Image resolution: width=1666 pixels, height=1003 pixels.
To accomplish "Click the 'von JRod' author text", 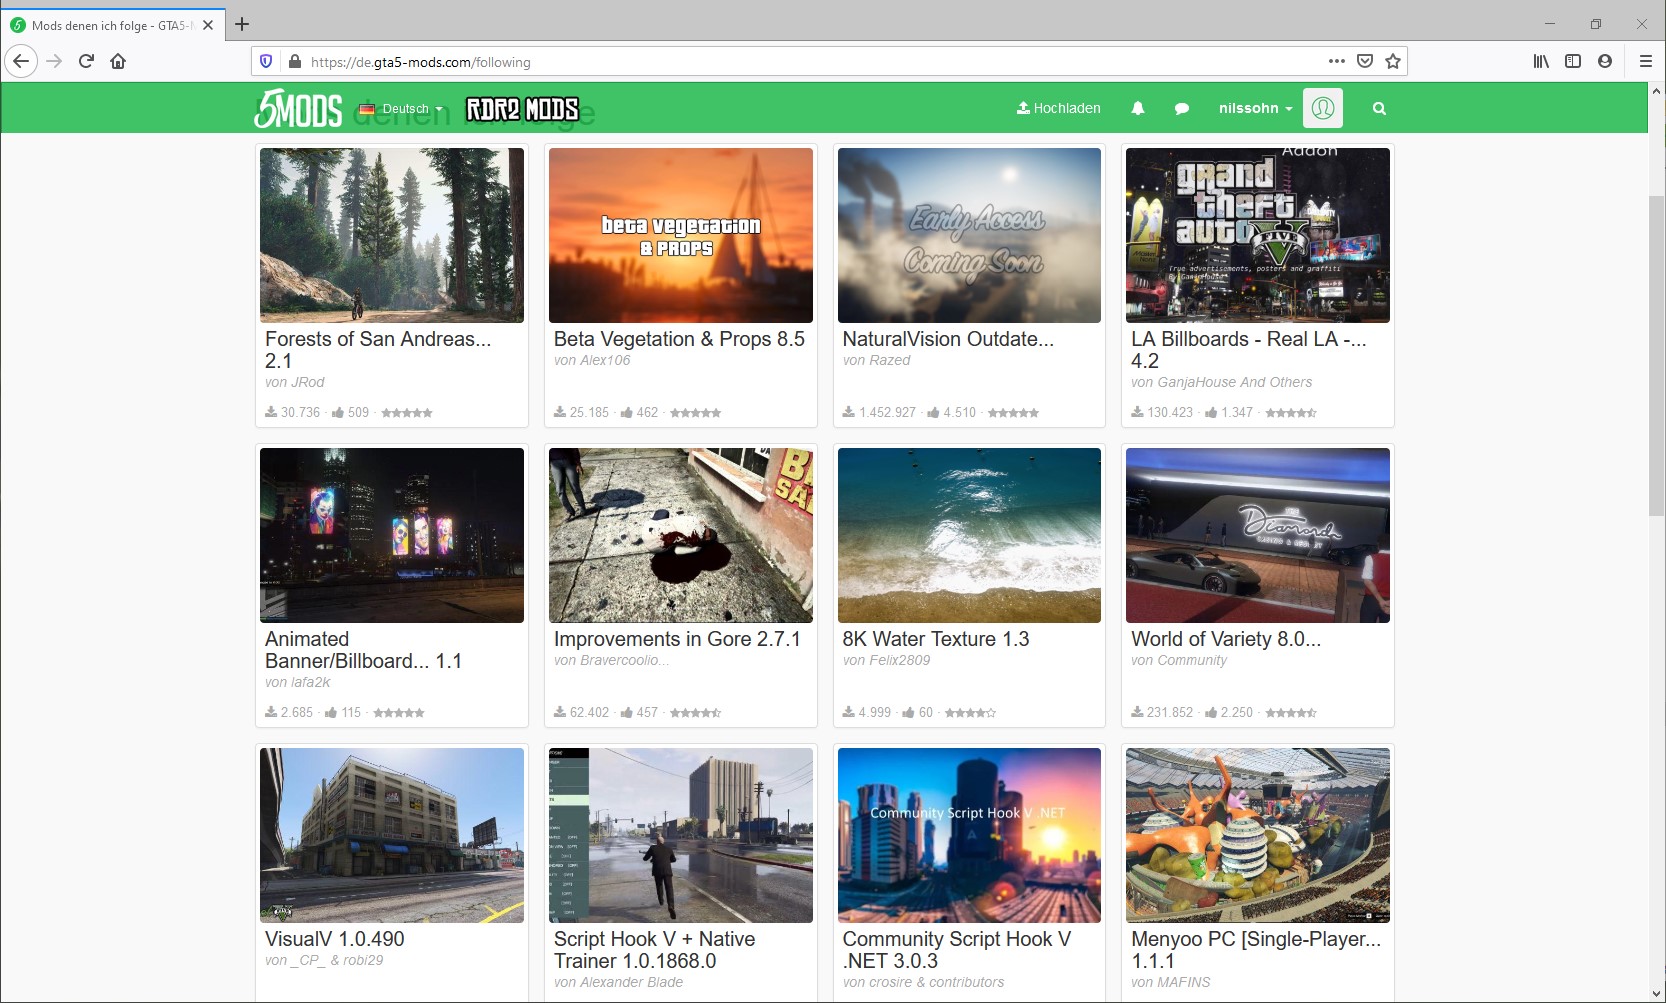I will (295, 382).
